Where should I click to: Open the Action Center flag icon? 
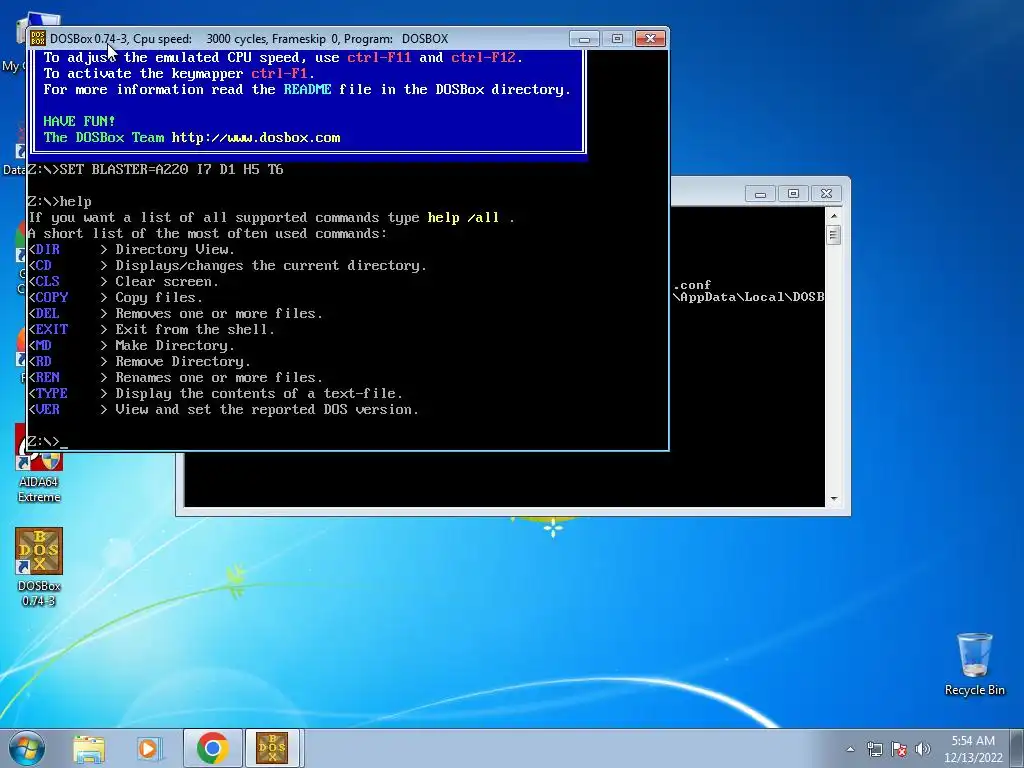pyautogui.click(x=899, y=749)
